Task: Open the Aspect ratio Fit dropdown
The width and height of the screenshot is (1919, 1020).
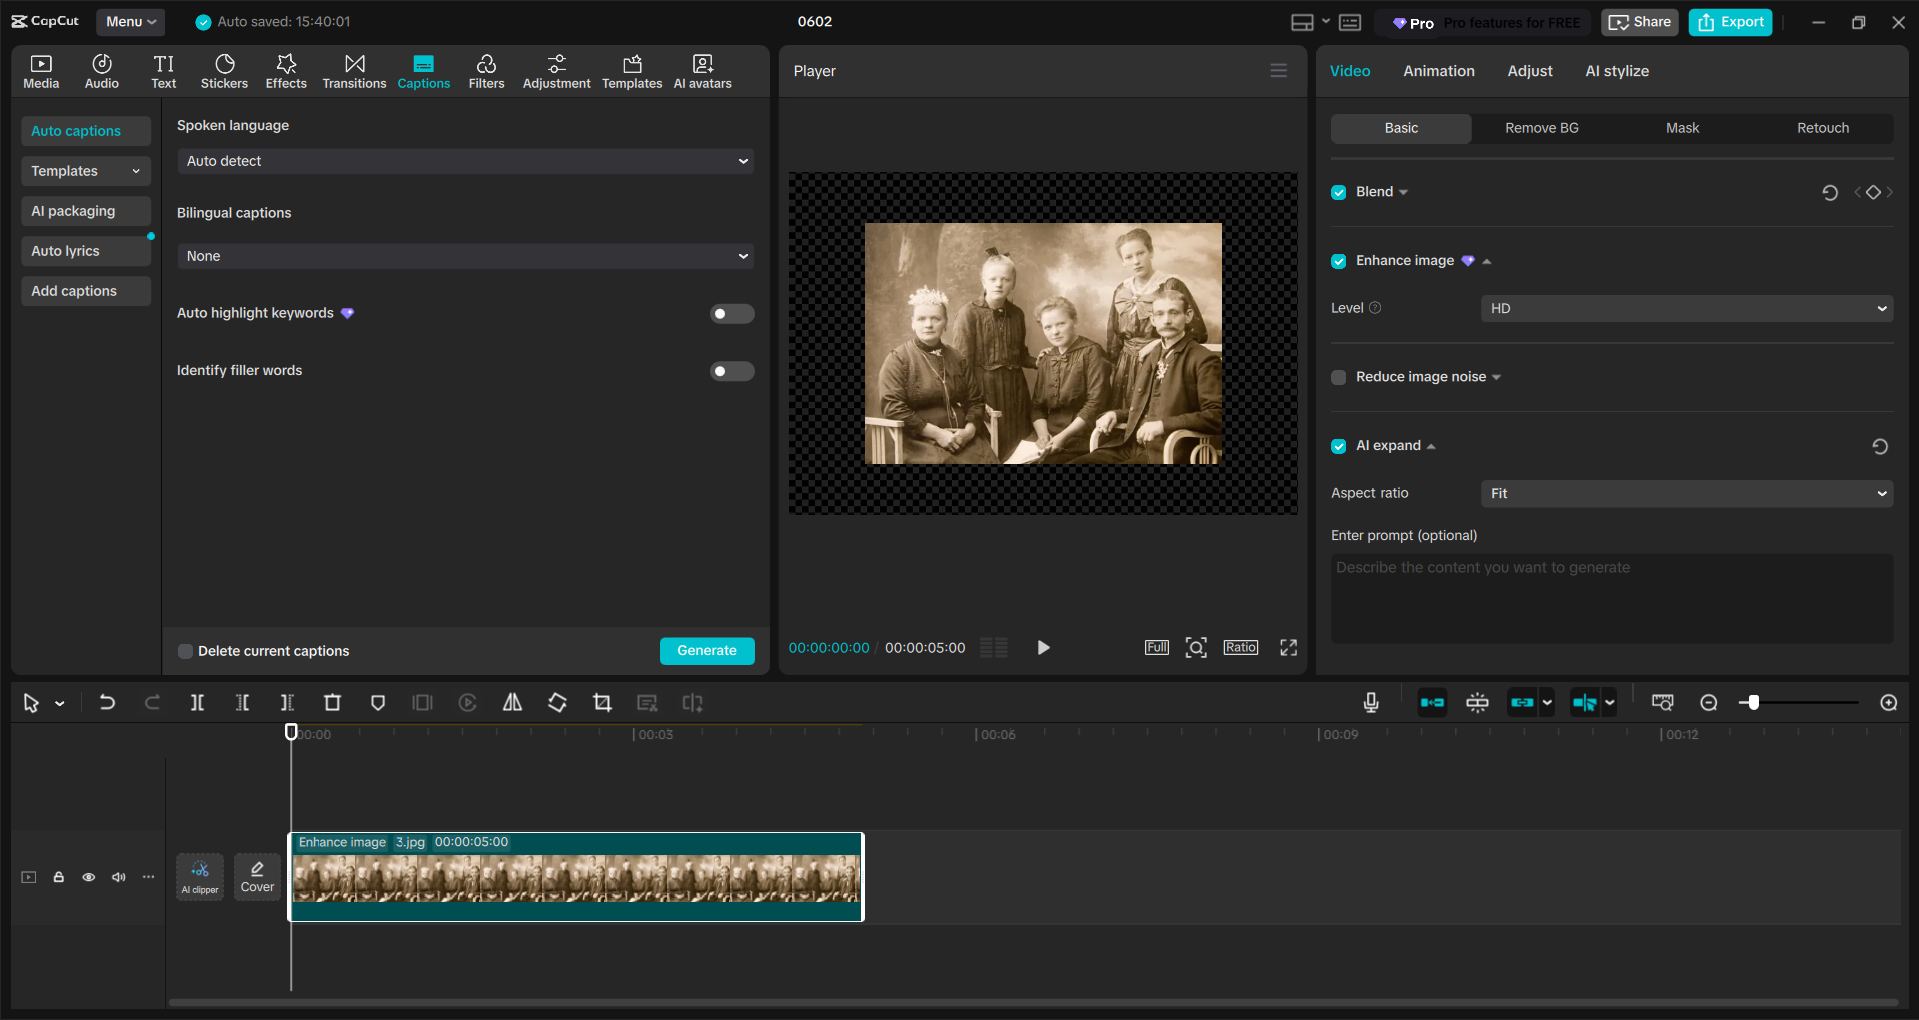Action: 1685,493
